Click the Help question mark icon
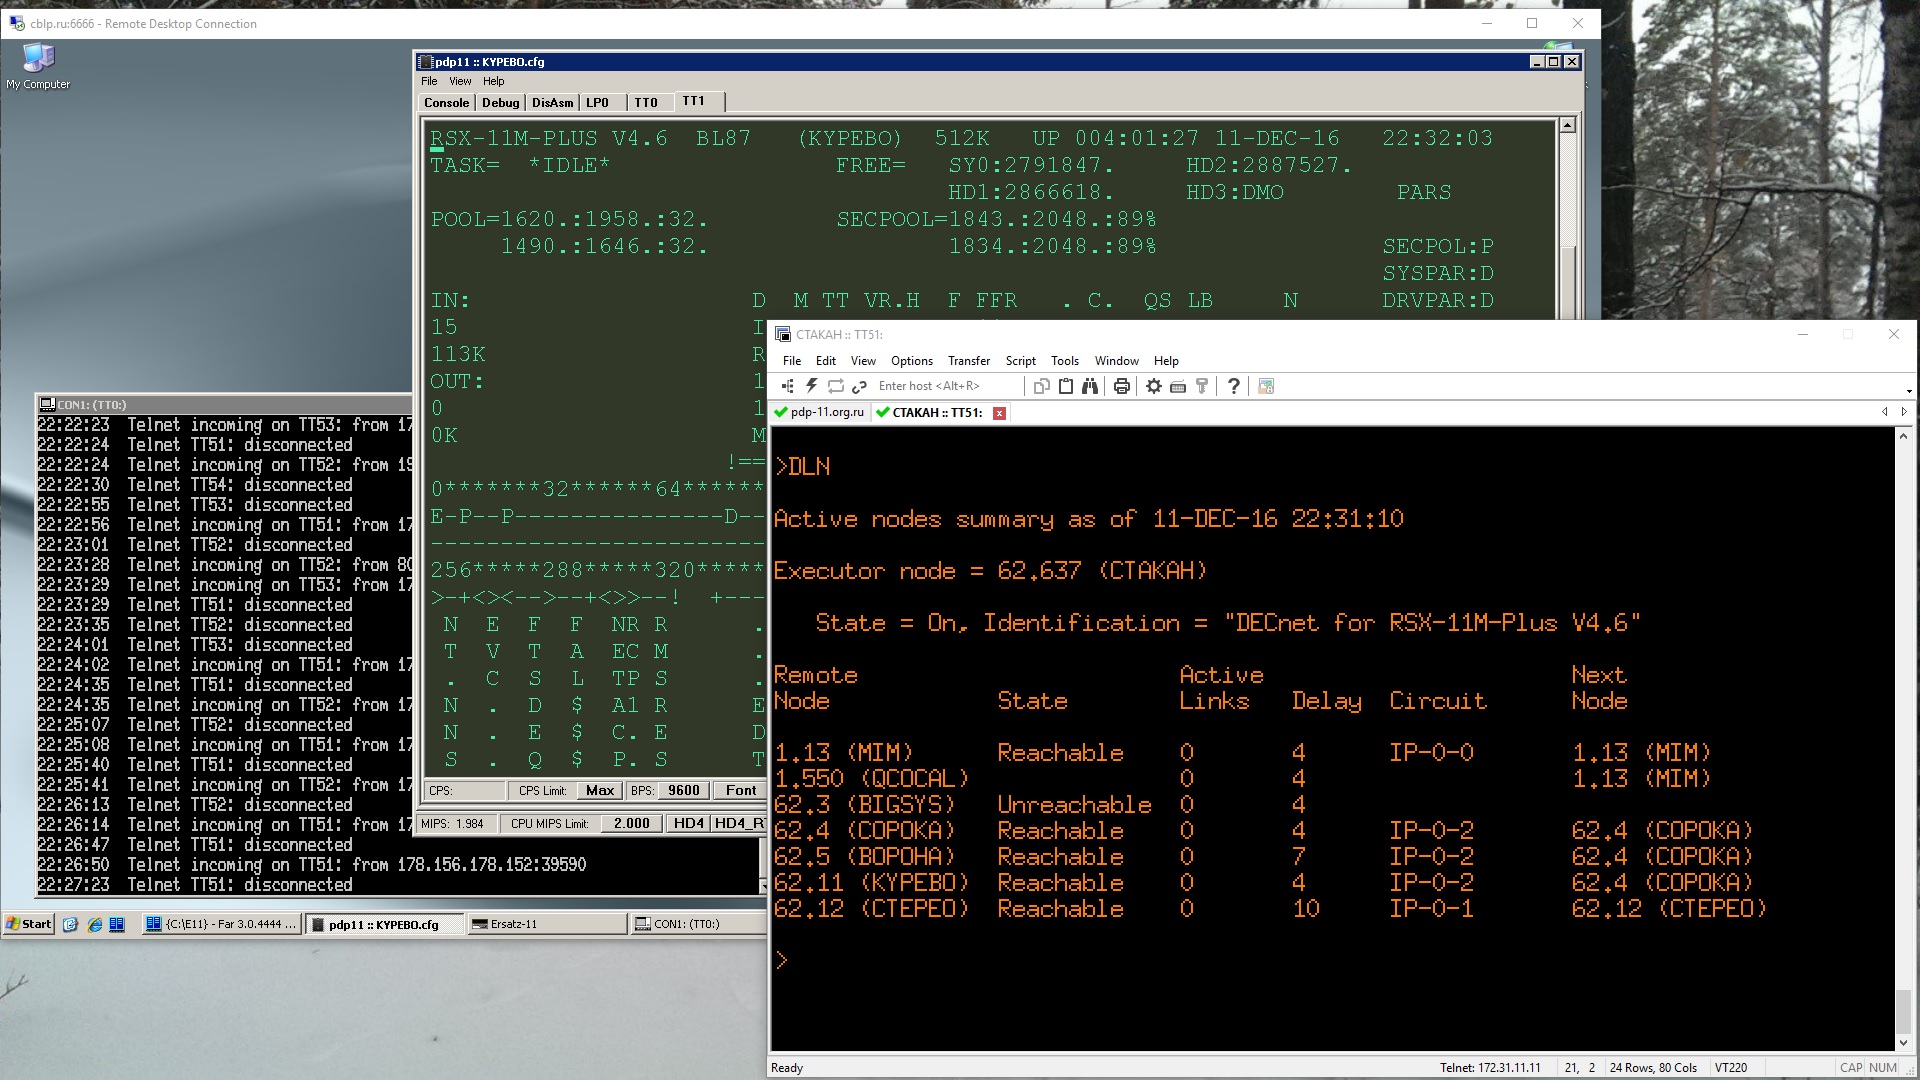 pyautogui.click(x=1233, y=386)
